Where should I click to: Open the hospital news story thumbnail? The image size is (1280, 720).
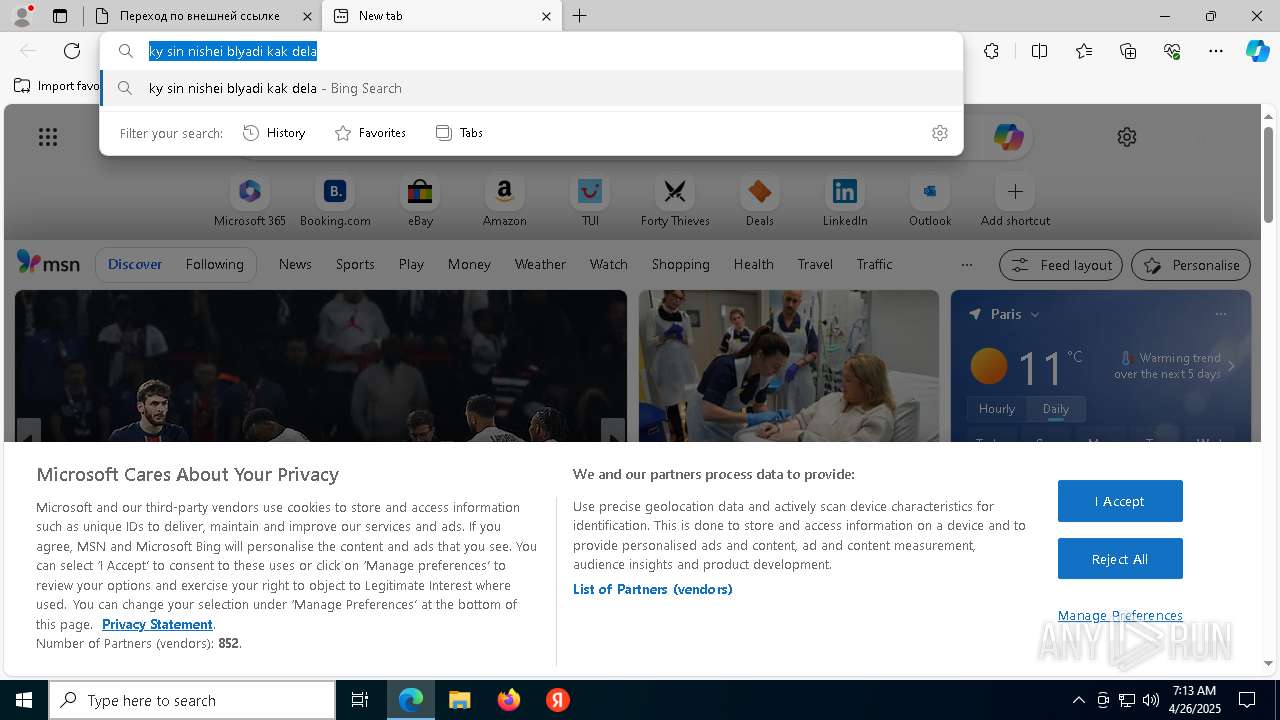click(x=789, y=366)
